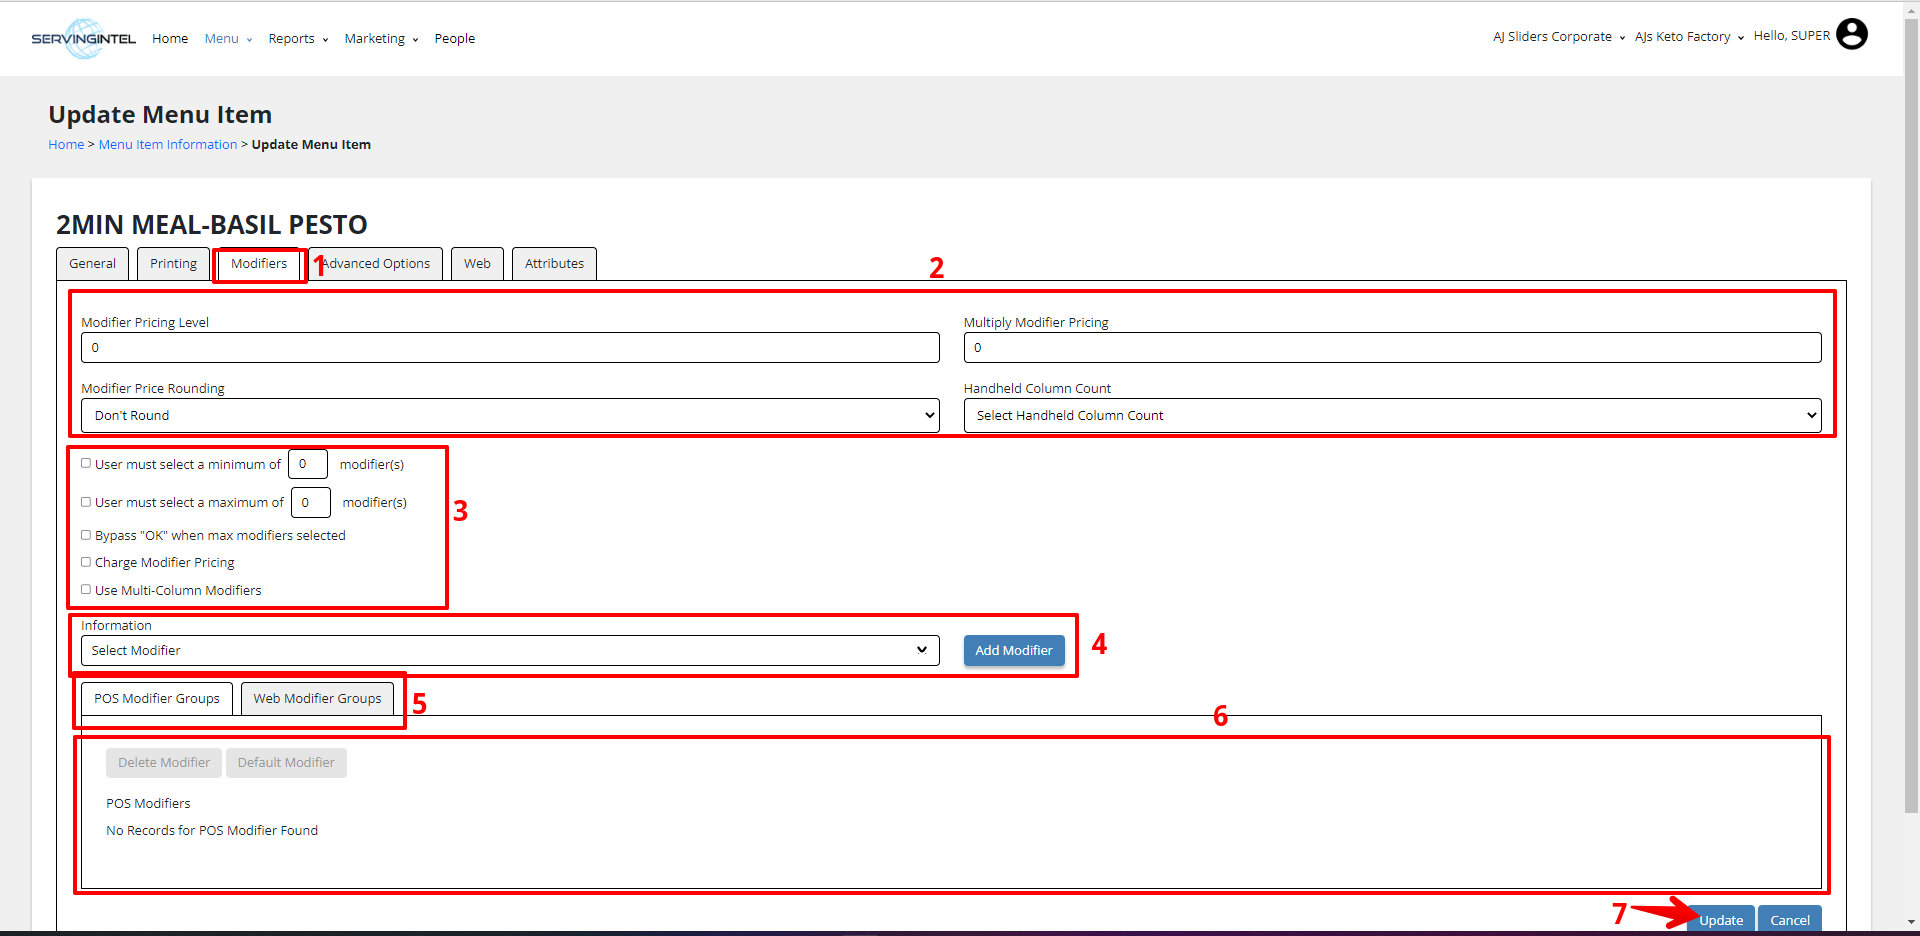Toggle Bypass OK when max modifiers selected
1920x936 pixels.
[x=86, y=536]
